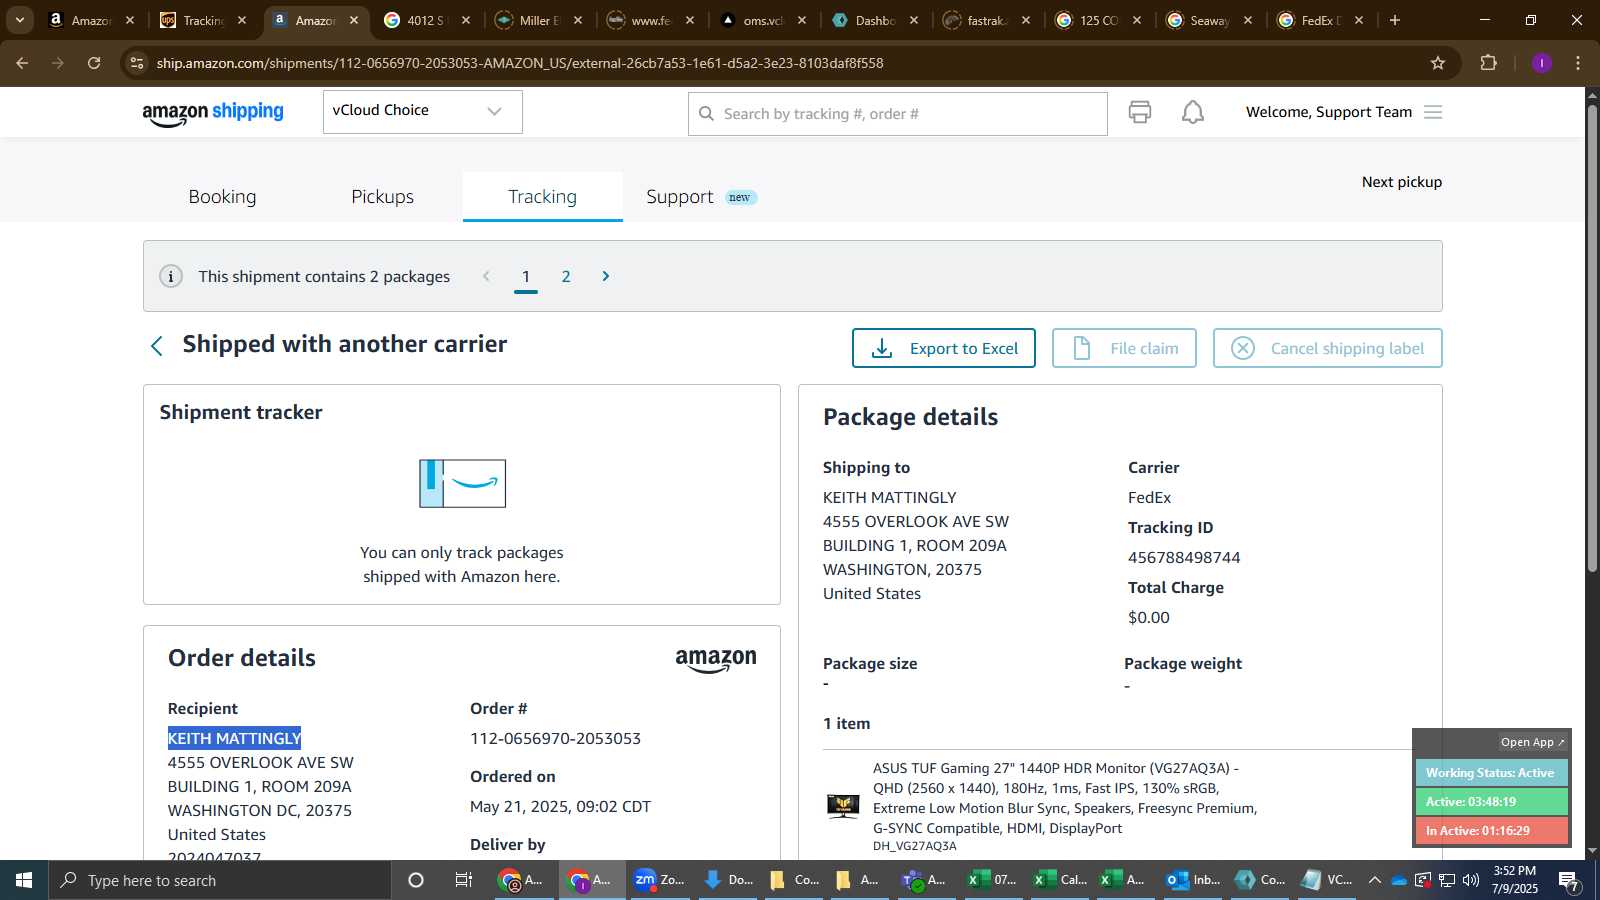
Task: Open the vCloud Choice account dropdown
Action: 422,111
